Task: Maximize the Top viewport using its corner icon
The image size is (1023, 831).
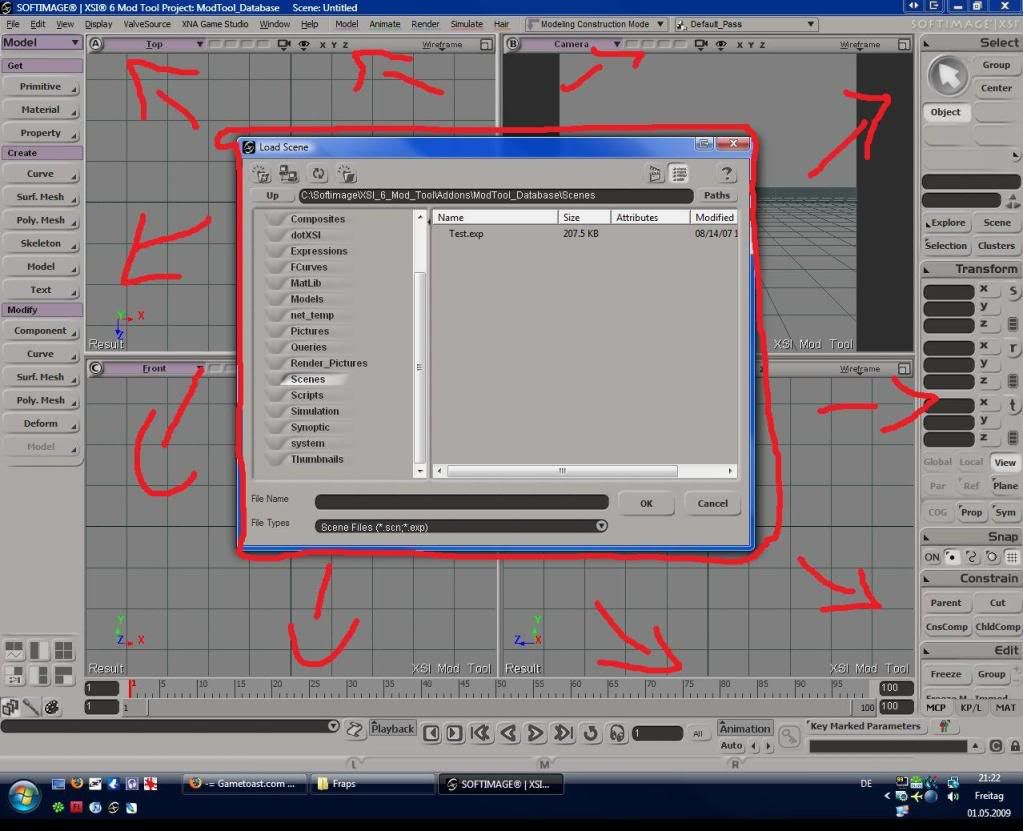Action: coord(486,44)
